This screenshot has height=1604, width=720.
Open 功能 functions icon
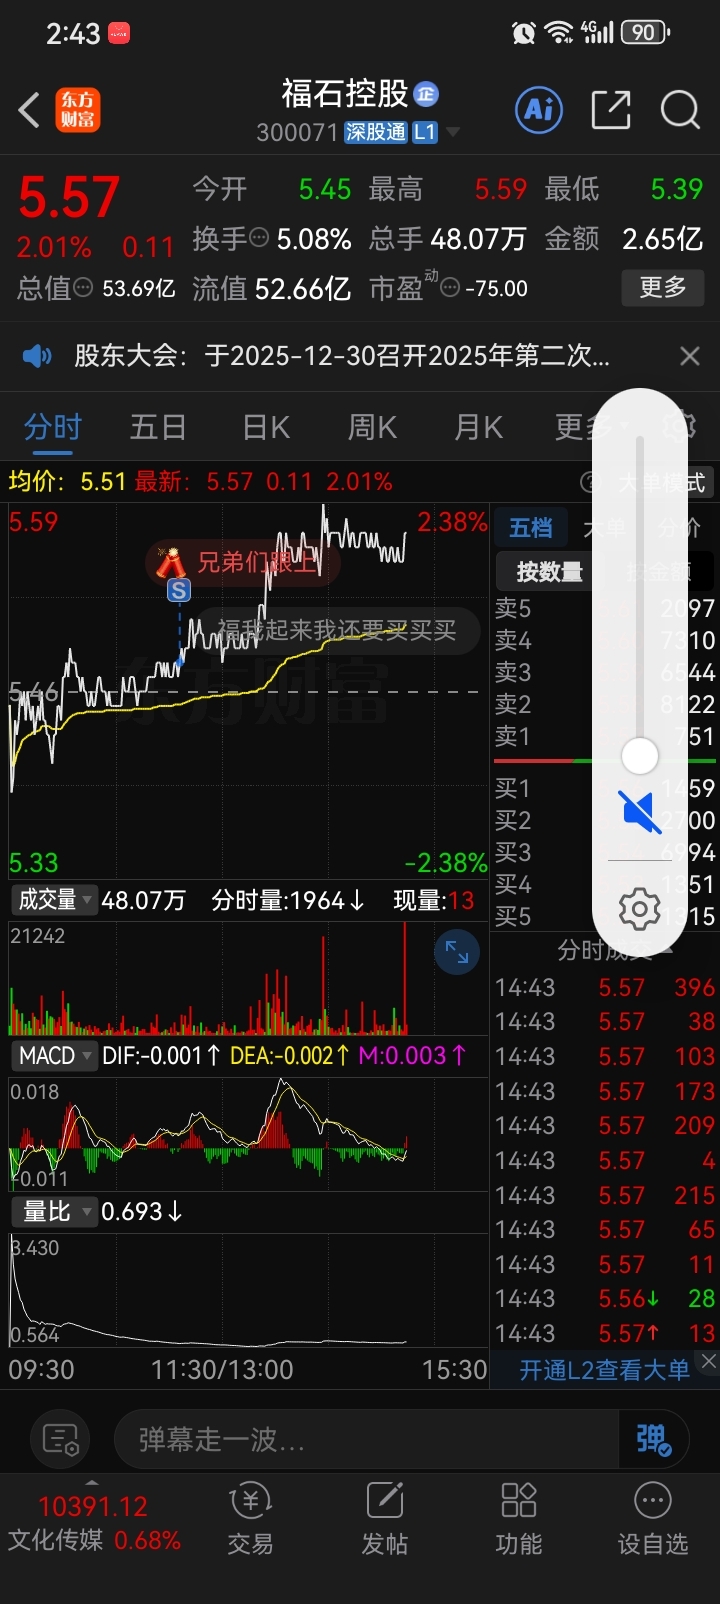pos(518,1520)
